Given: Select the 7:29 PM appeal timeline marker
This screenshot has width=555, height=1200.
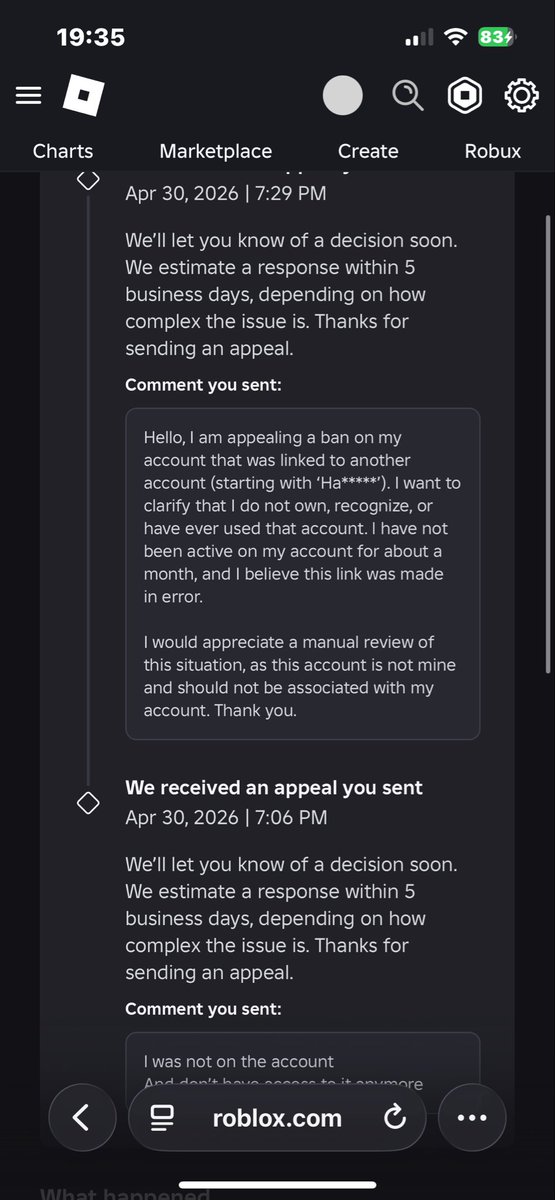Looking at the screenshot, I should tap(88, 179).
